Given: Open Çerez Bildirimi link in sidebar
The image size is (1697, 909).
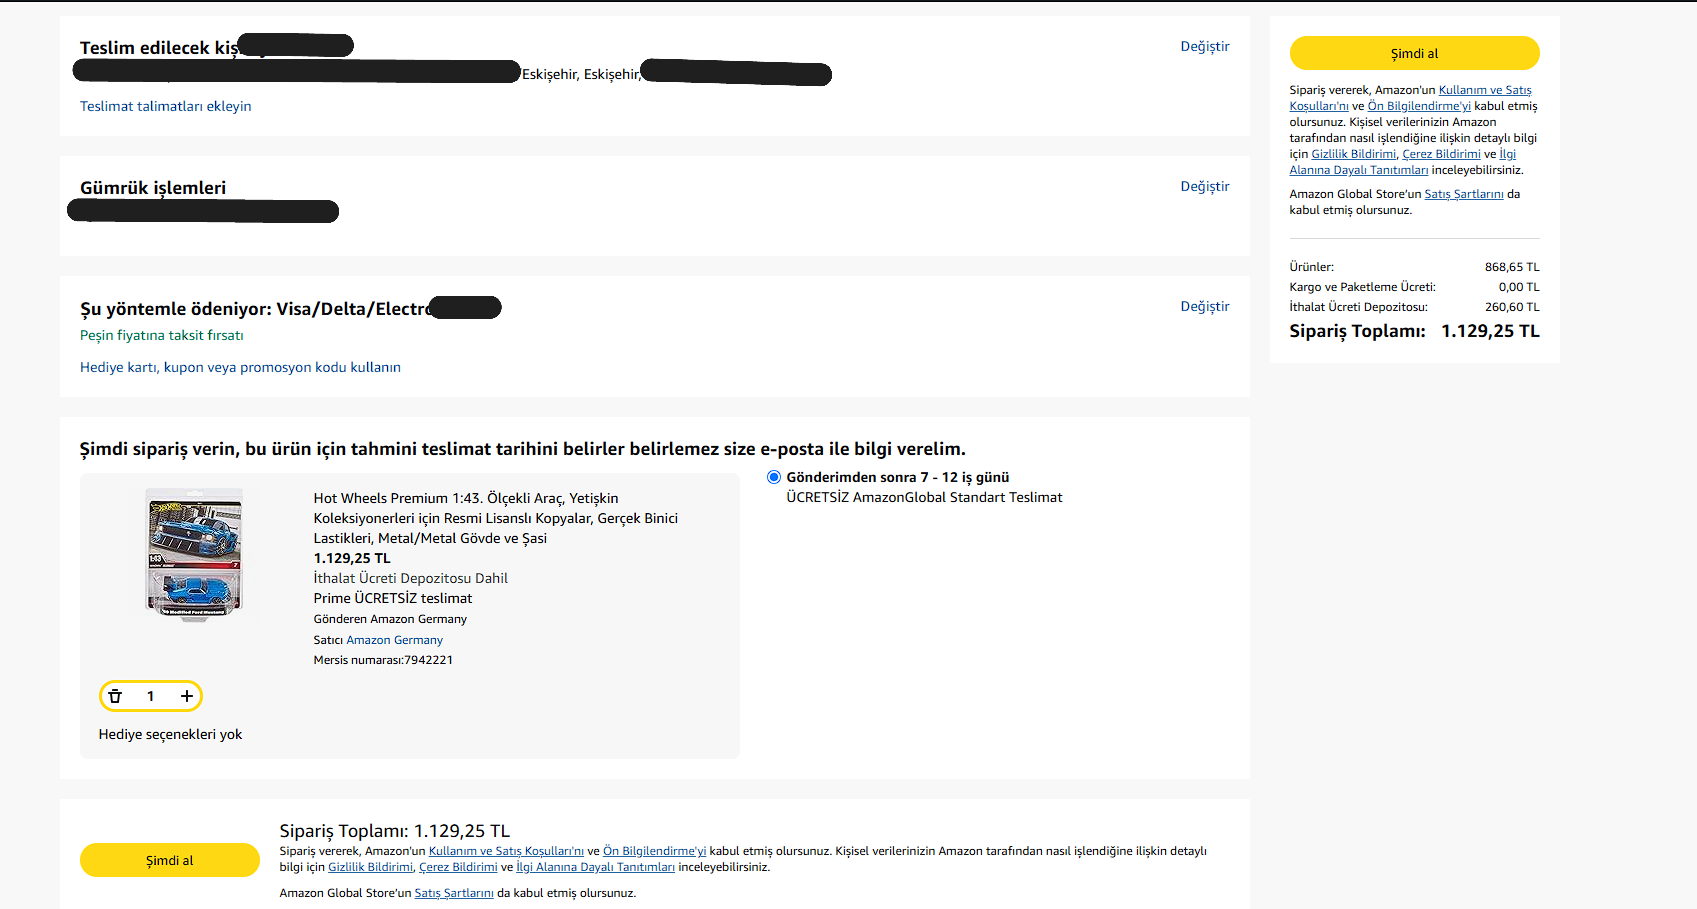Looking at the screenshot, I should [x=1441, y=154].
